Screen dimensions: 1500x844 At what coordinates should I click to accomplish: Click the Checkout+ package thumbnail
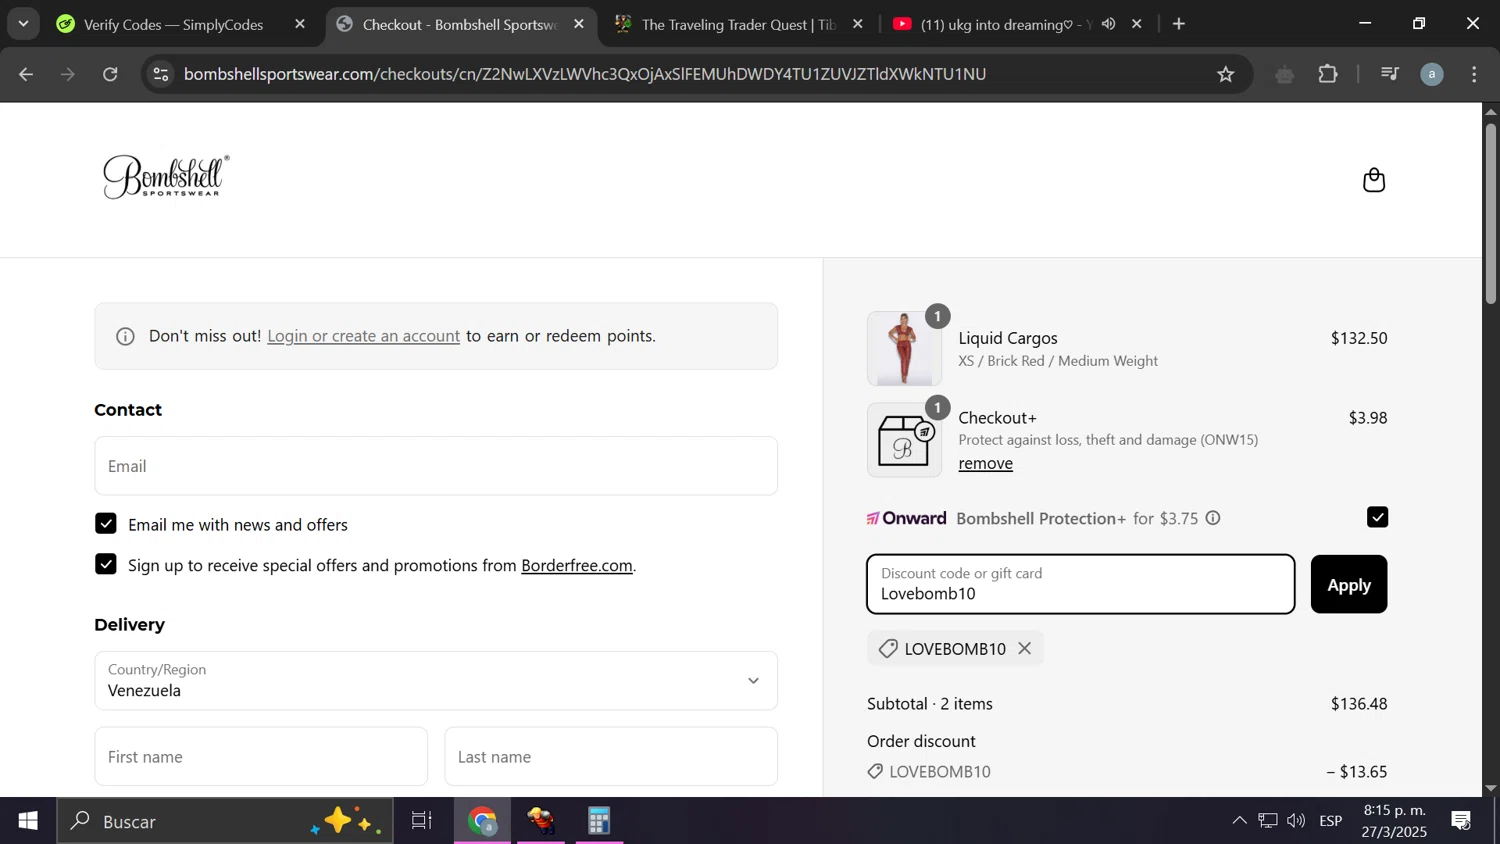[904, 440]
